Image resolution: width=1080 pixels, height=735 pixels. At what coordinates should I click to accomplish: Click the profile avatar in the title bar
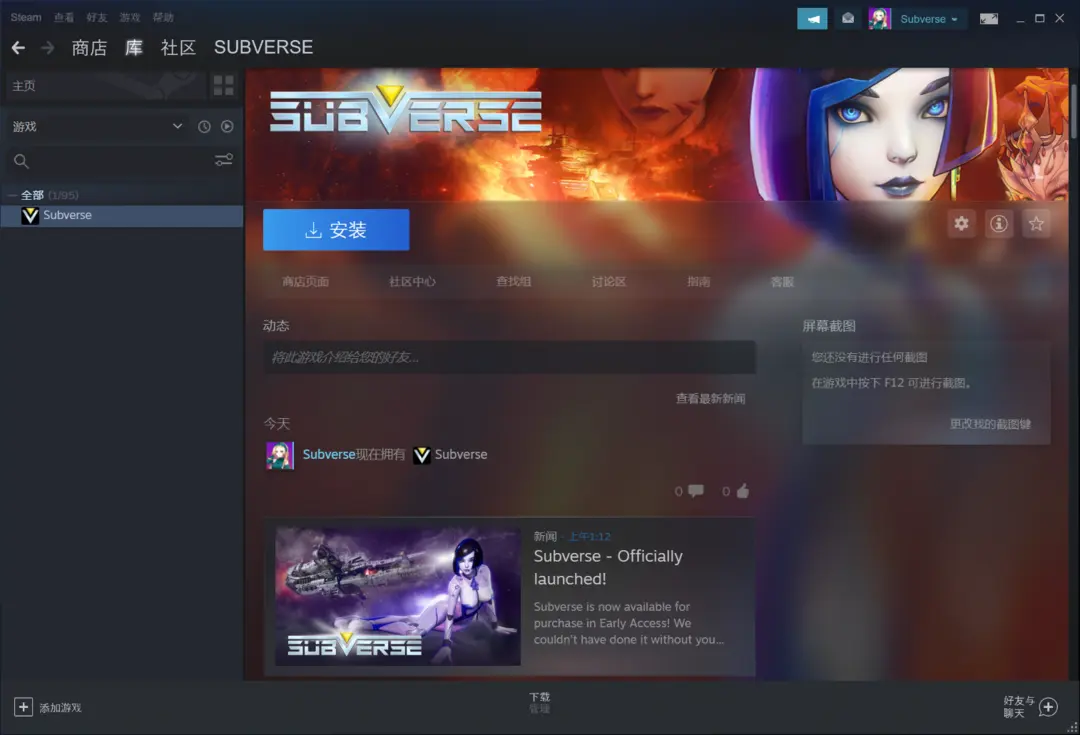(880, 19)
